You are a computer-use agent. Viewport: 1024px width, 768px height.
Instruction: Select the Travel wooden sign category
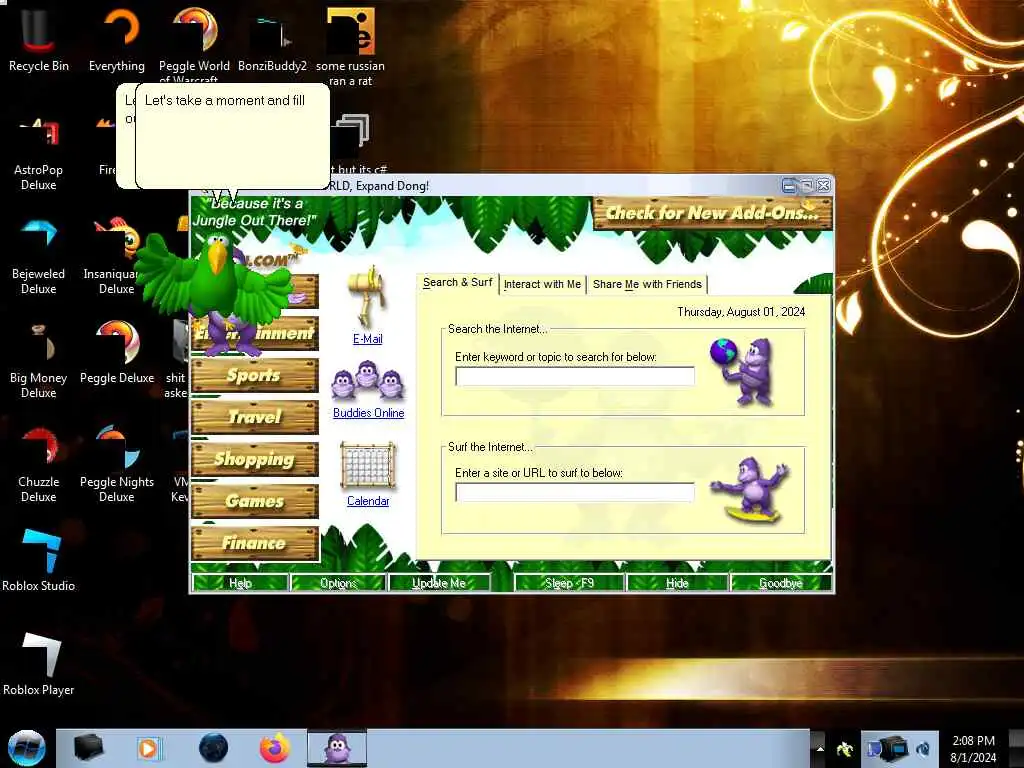click(x=255, y=417)
